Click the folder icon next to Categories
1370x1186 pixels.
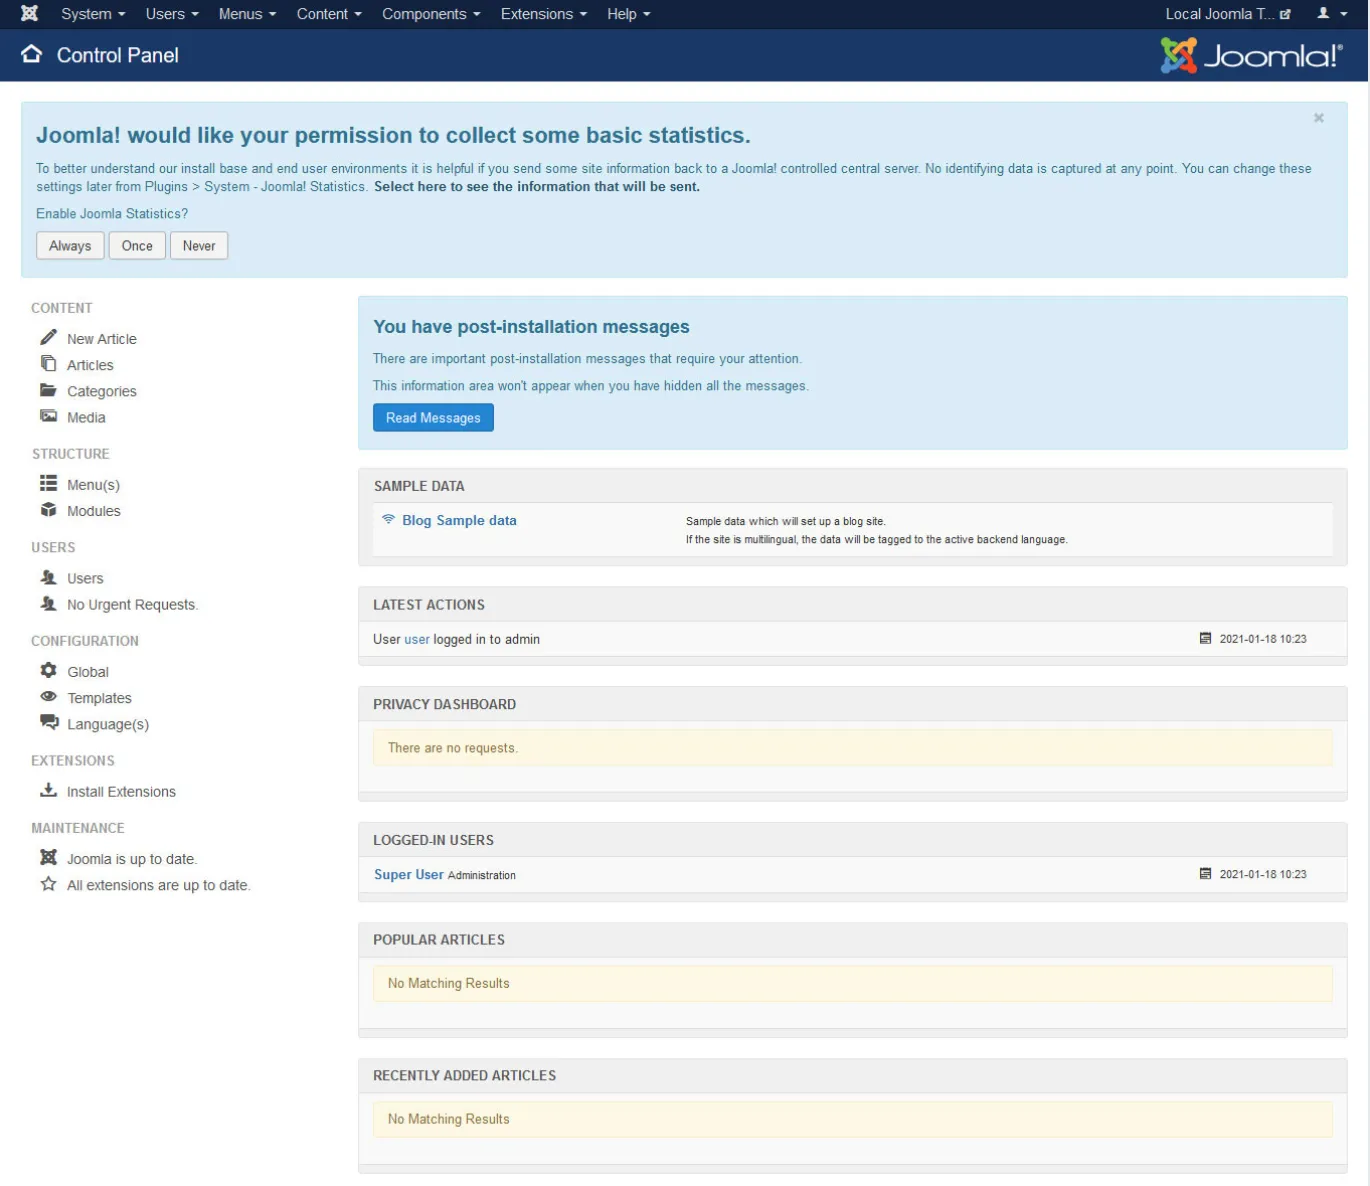[x=48, y=390]
